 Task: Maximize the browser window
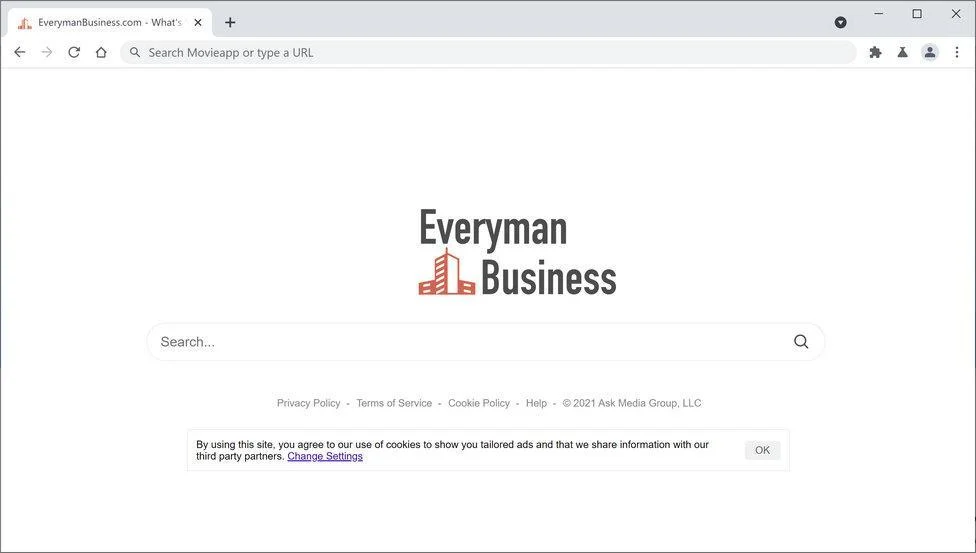[x=917, y=14]
